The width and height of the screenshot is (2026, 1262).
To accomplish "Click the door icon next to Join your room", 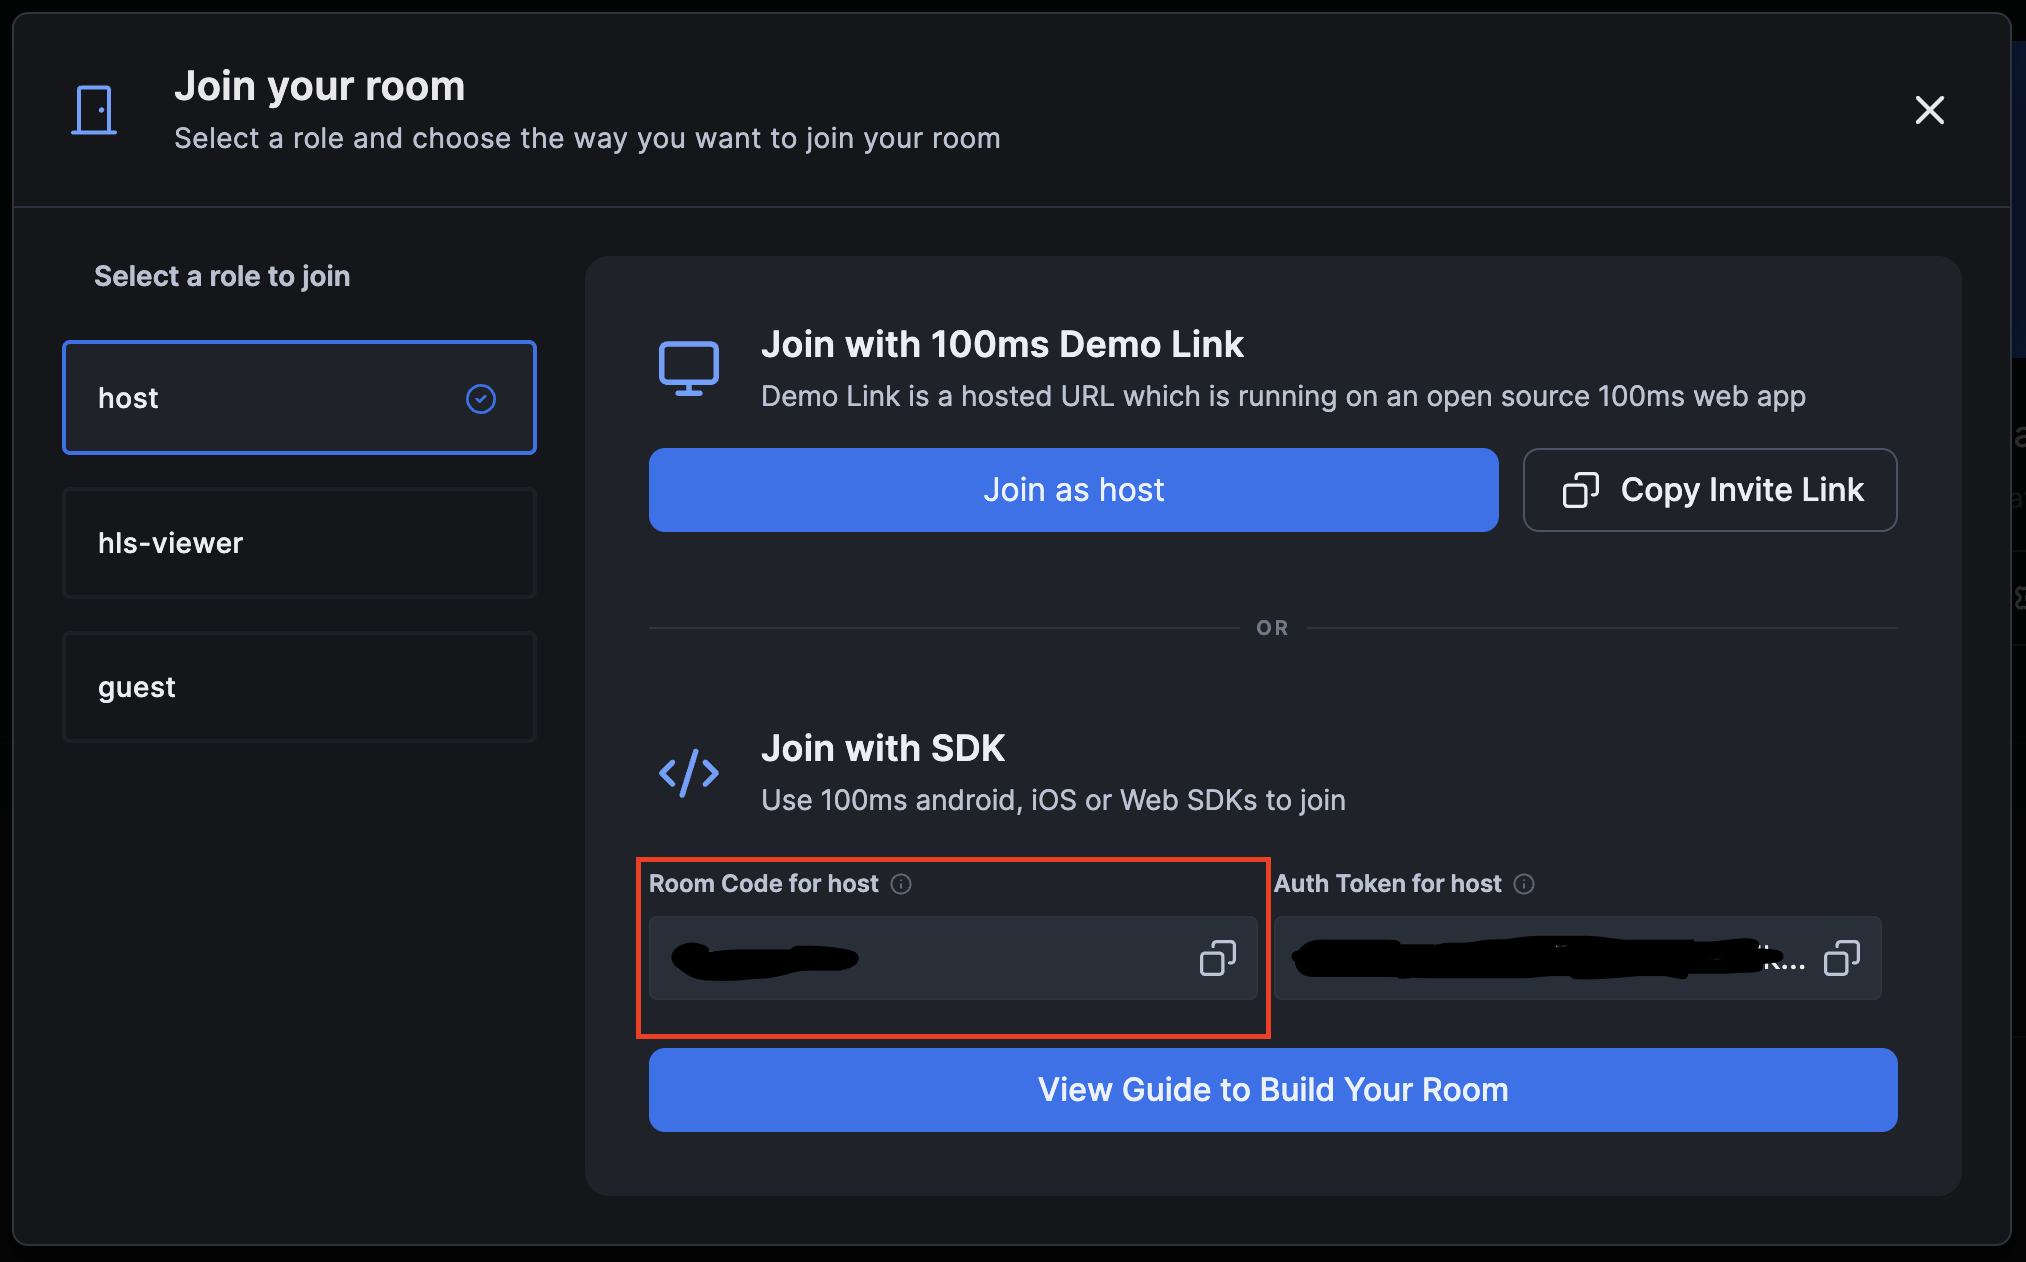I will pyautogui.click(x=93, y=109).
